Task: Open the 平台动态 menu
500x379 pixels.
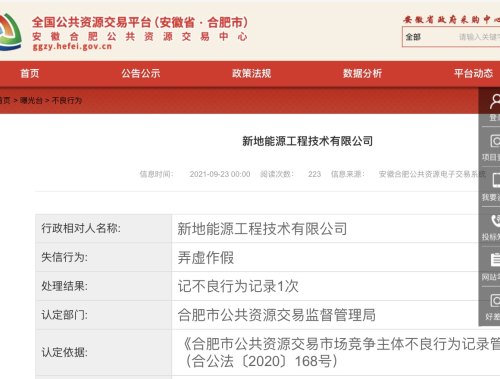Action: (x=473, y=73)
